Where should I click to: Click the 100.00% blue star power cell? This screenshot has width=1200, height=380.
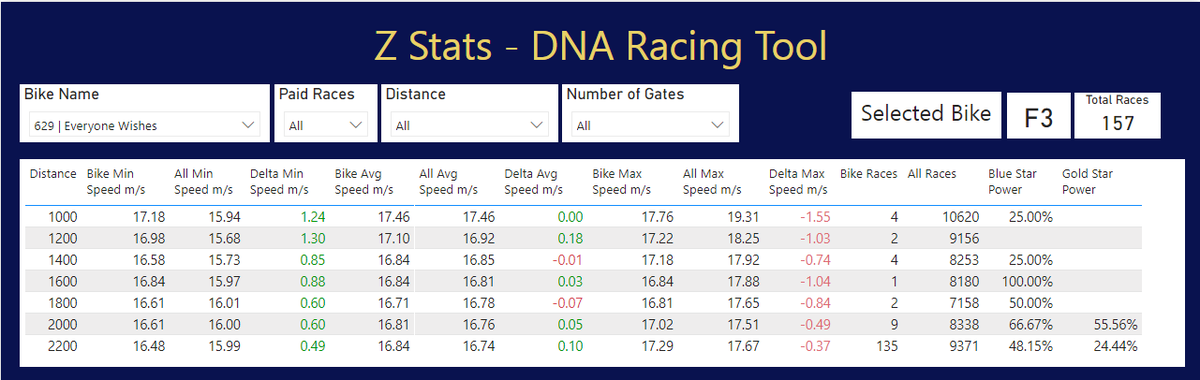click(x=1028, y=281)
